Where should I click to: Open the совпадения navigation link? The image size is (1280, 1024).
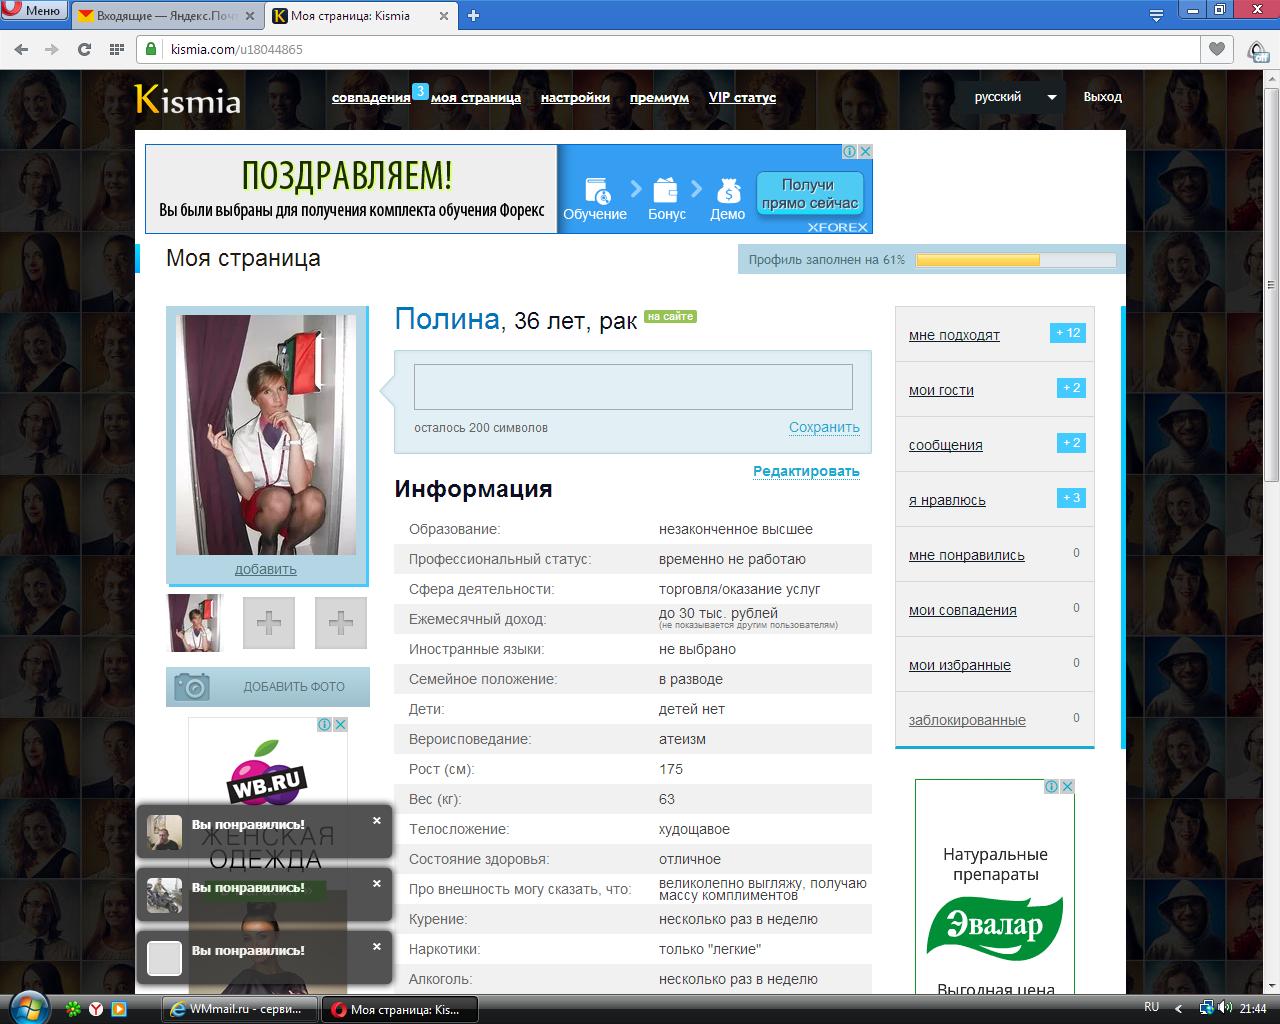pyautogui.click(x=371, y=98)
